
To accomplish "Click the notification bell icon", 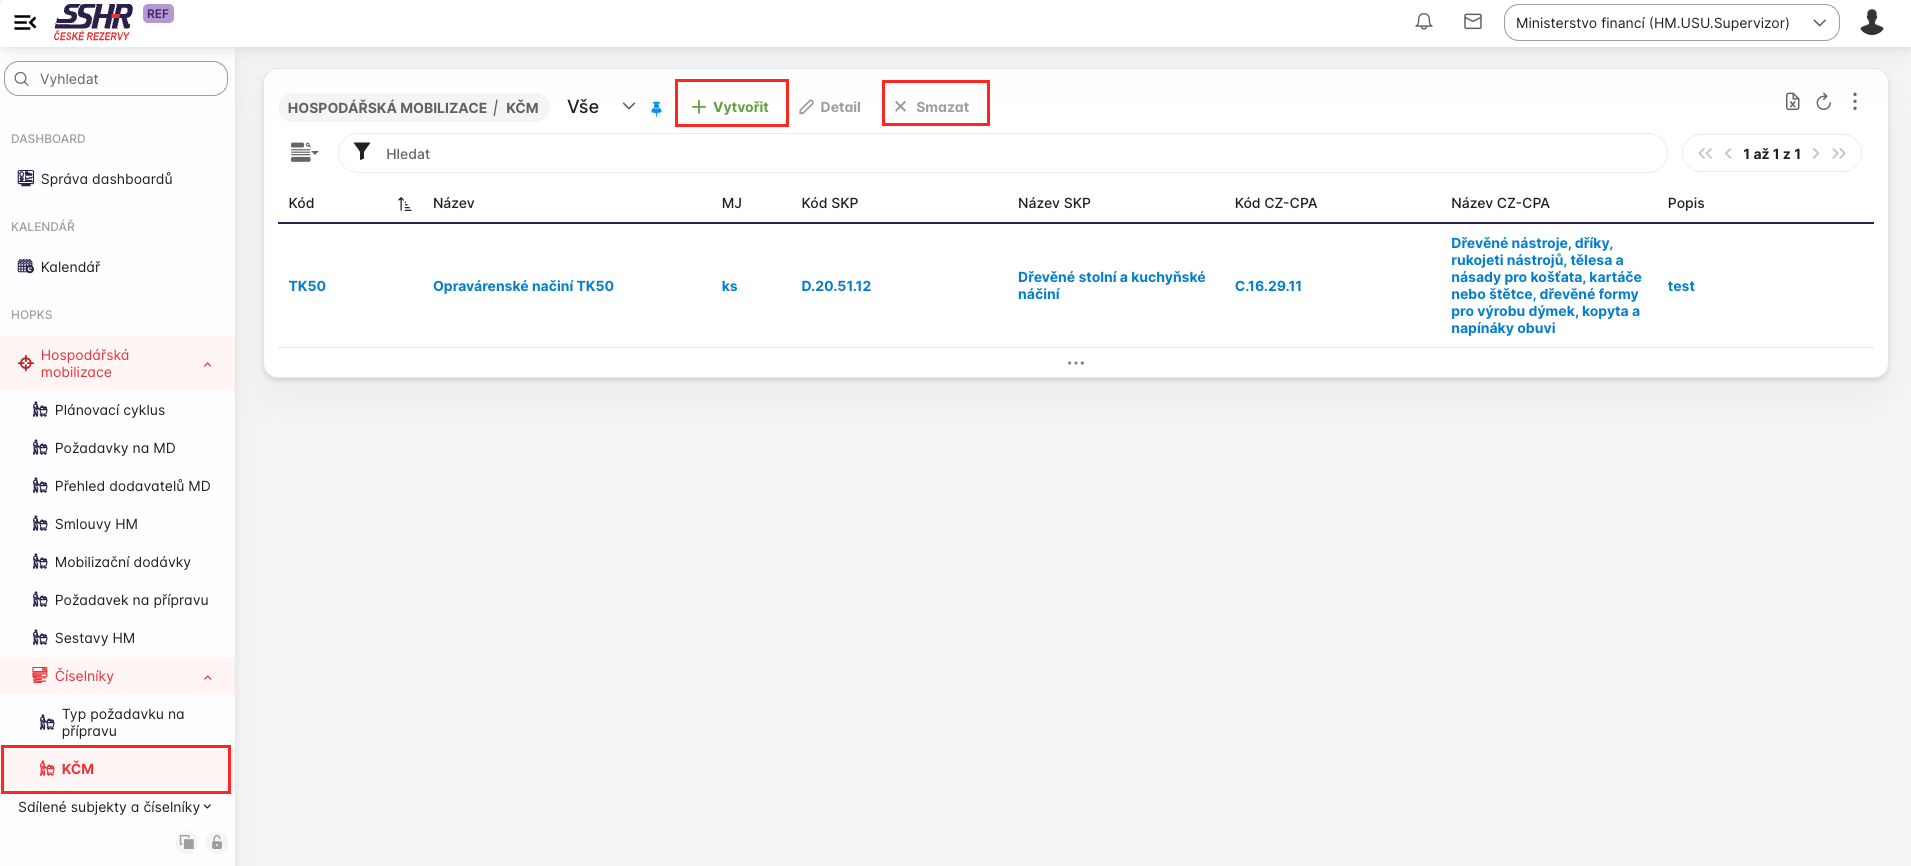I will [x=1424, y=22].
